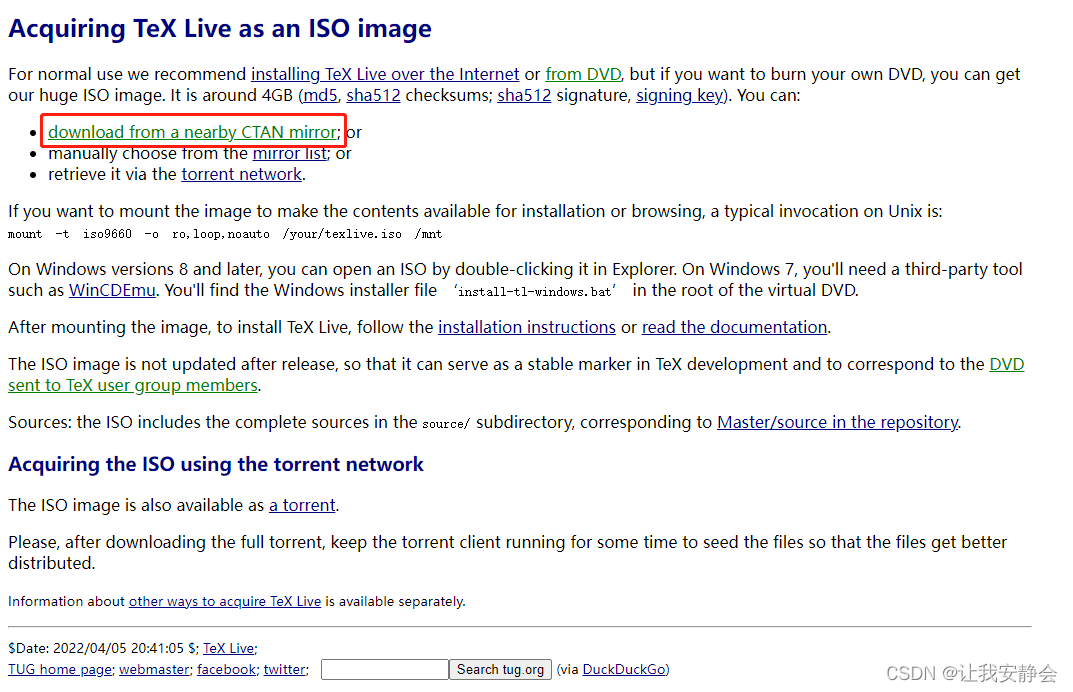Image resolution: width=1073 pixels, height=692 pixels.
Task: Follow the 'from DVD' link
Action: tap(583, 74)
